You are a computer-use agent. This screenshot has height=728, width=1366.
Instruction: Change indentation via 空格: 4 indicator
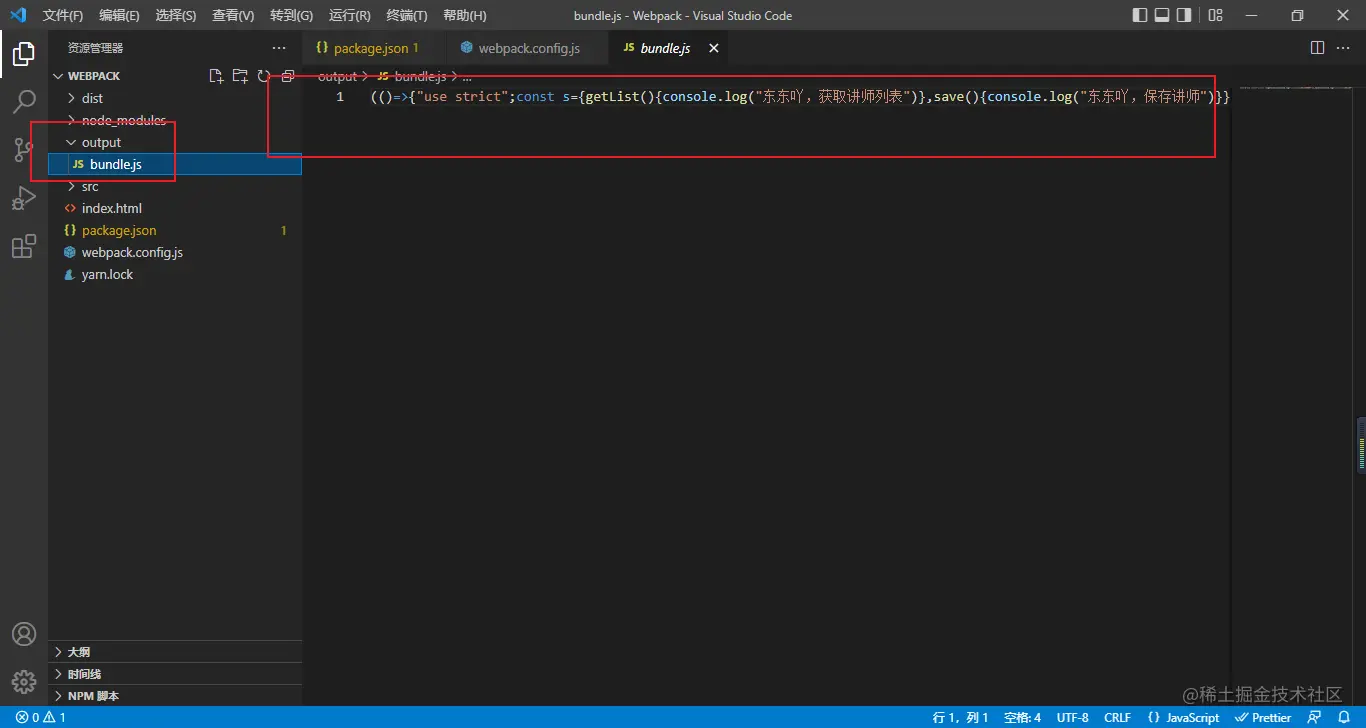(1022, 717)
